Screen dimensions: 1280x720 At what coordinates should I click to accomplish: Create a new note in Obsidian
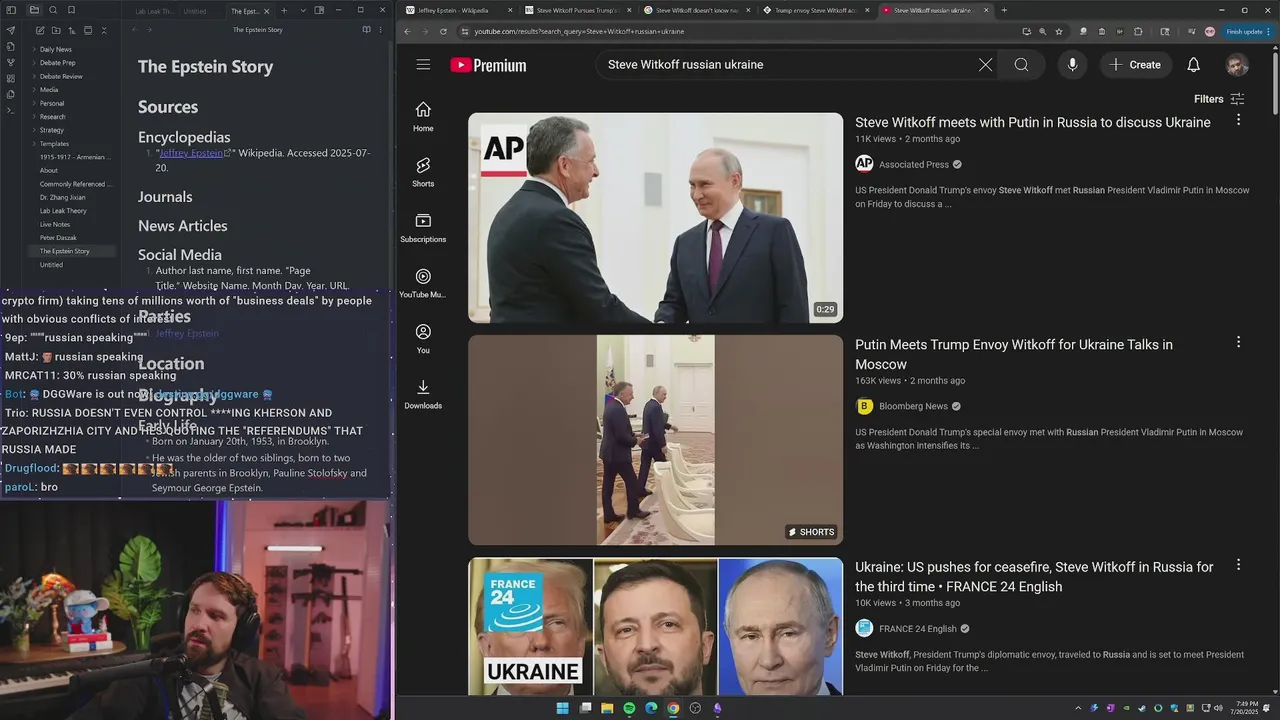(40, 31)
